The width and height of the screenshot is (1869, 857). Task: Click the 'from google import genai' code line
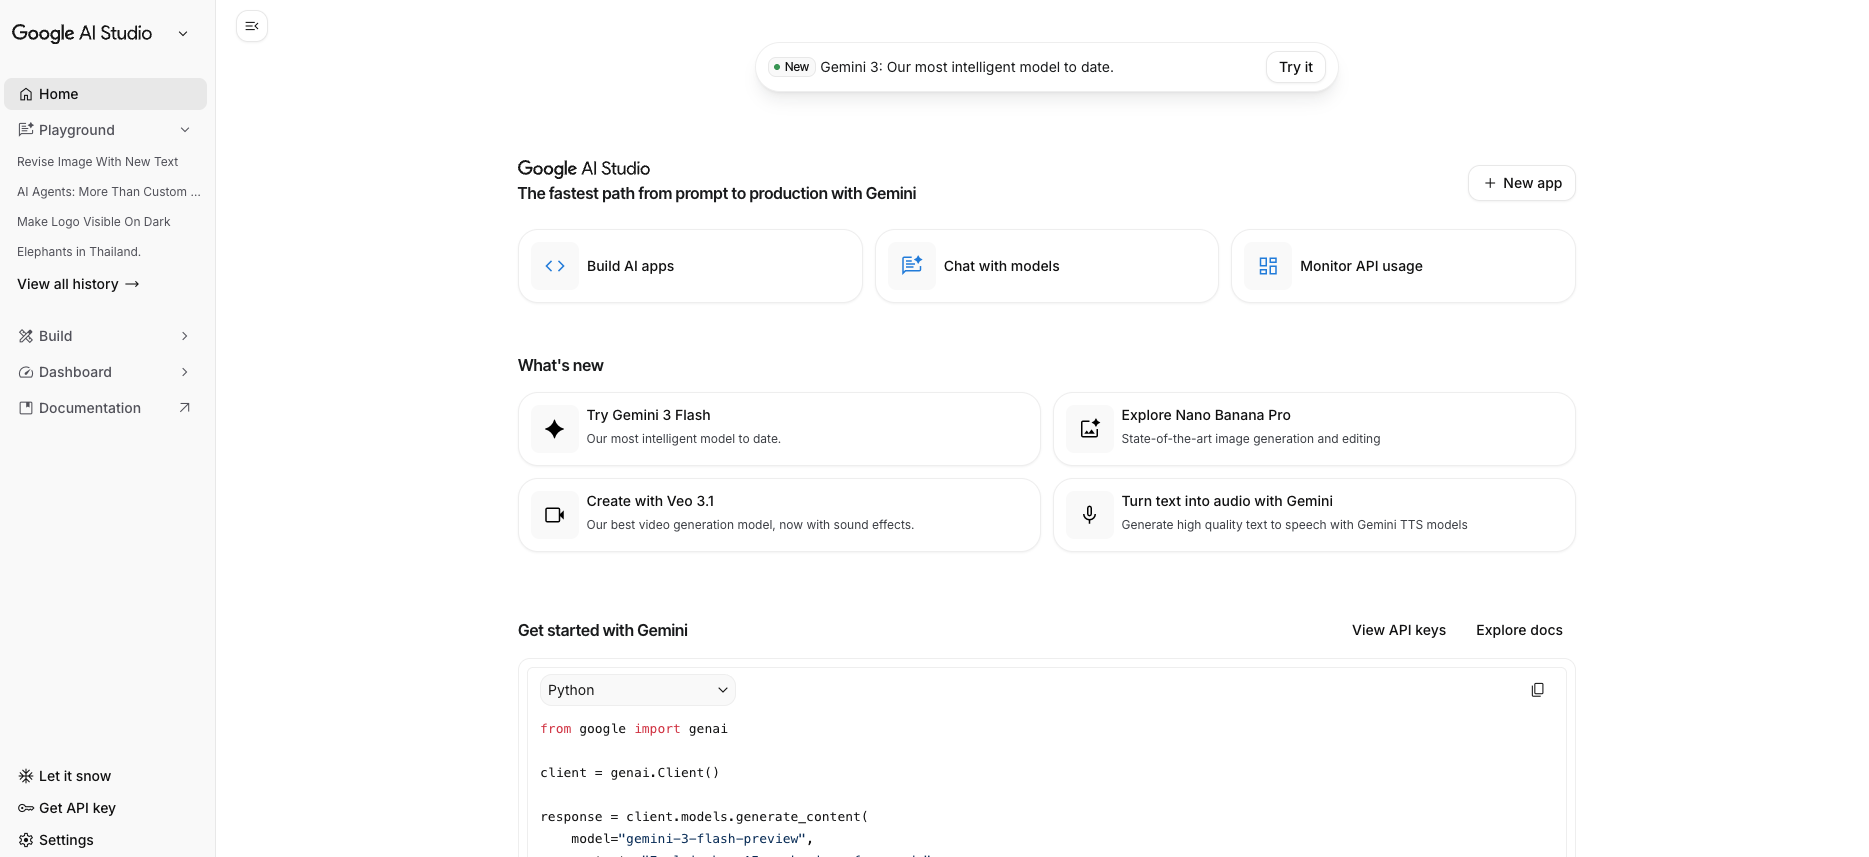(634, 729)
